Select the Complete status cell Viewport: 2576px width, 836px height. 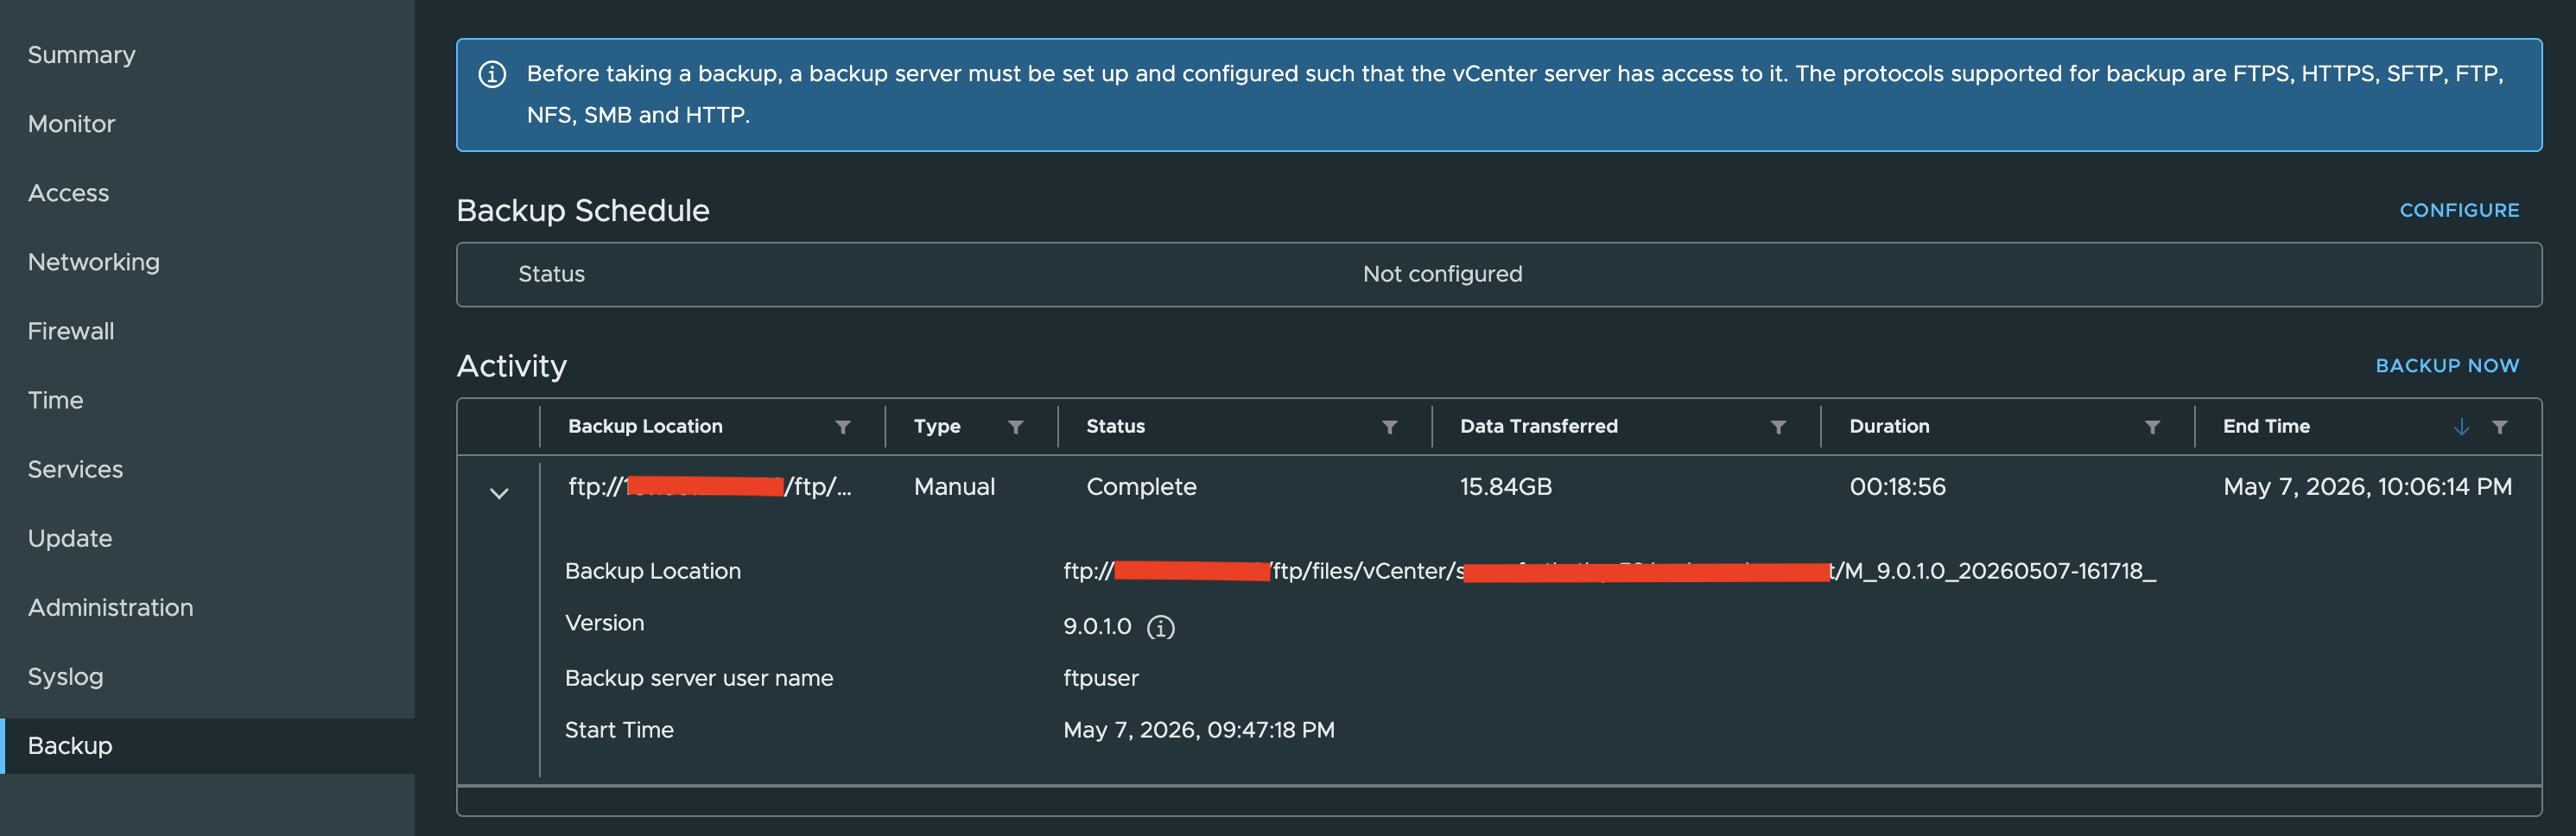coord(1141,487)
